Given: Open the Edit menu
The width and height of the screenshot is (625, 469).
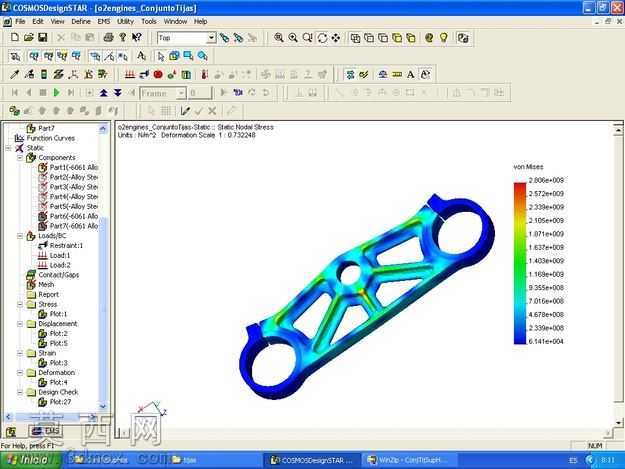Looking at the screenshot, I should pos(38,22).
